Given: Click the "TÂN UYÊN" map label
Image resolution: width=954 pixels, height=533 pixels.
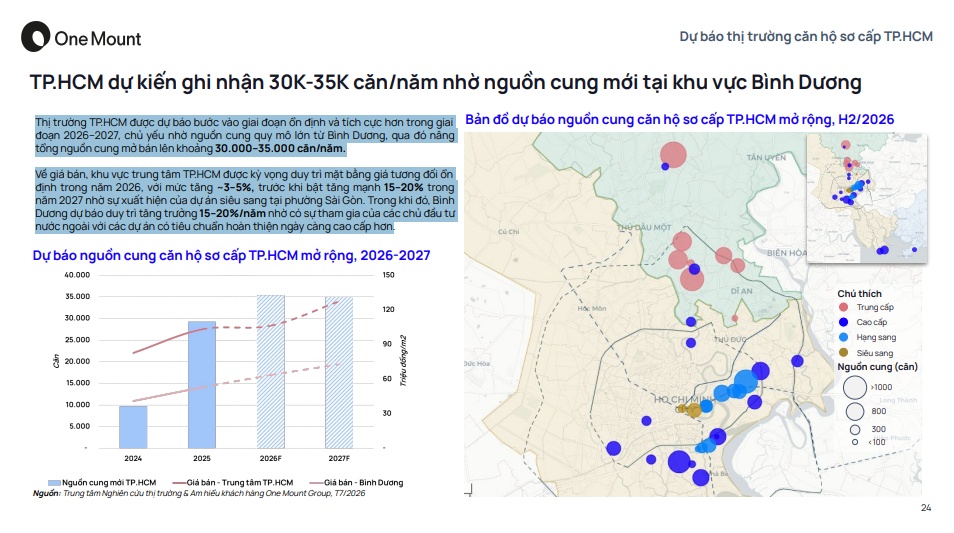Looking at the screenshot, I should (766, 158).
